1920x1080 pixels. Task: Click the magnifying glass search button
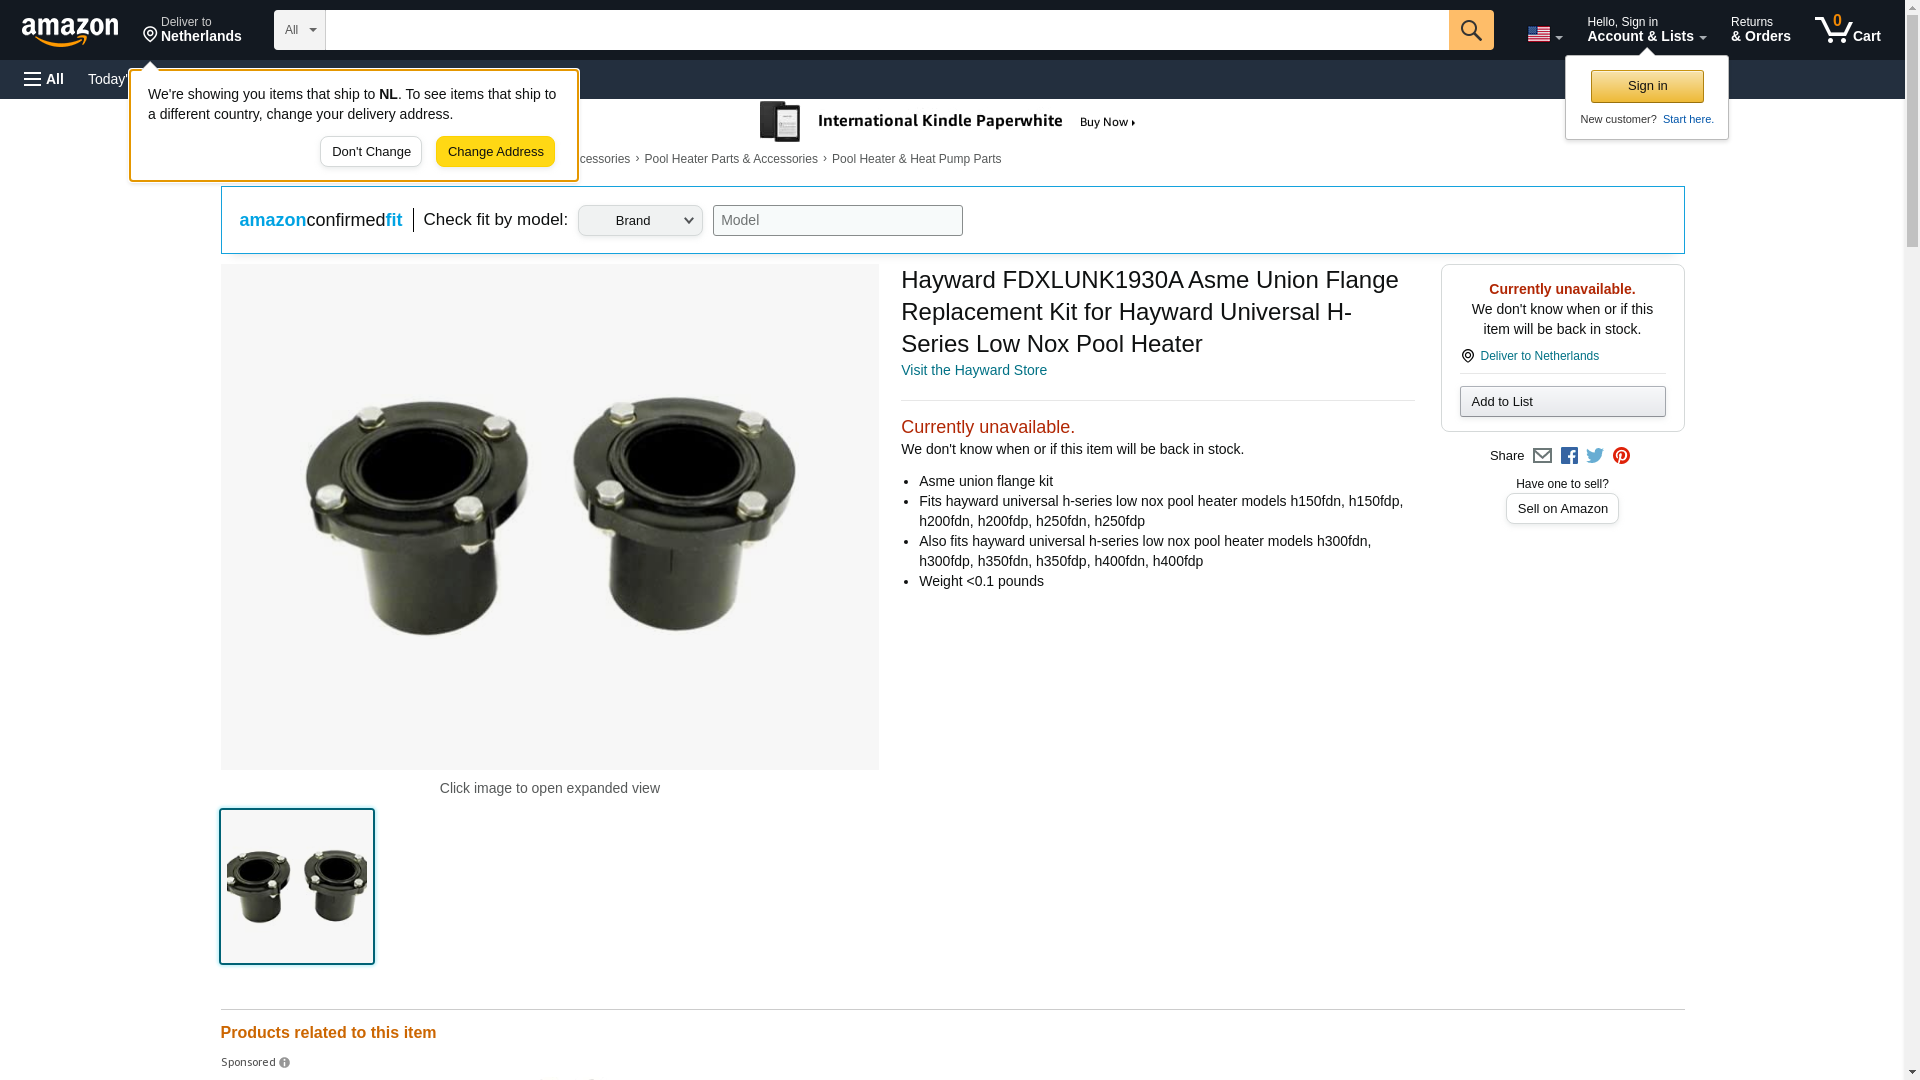click(x=1470, y=30)
